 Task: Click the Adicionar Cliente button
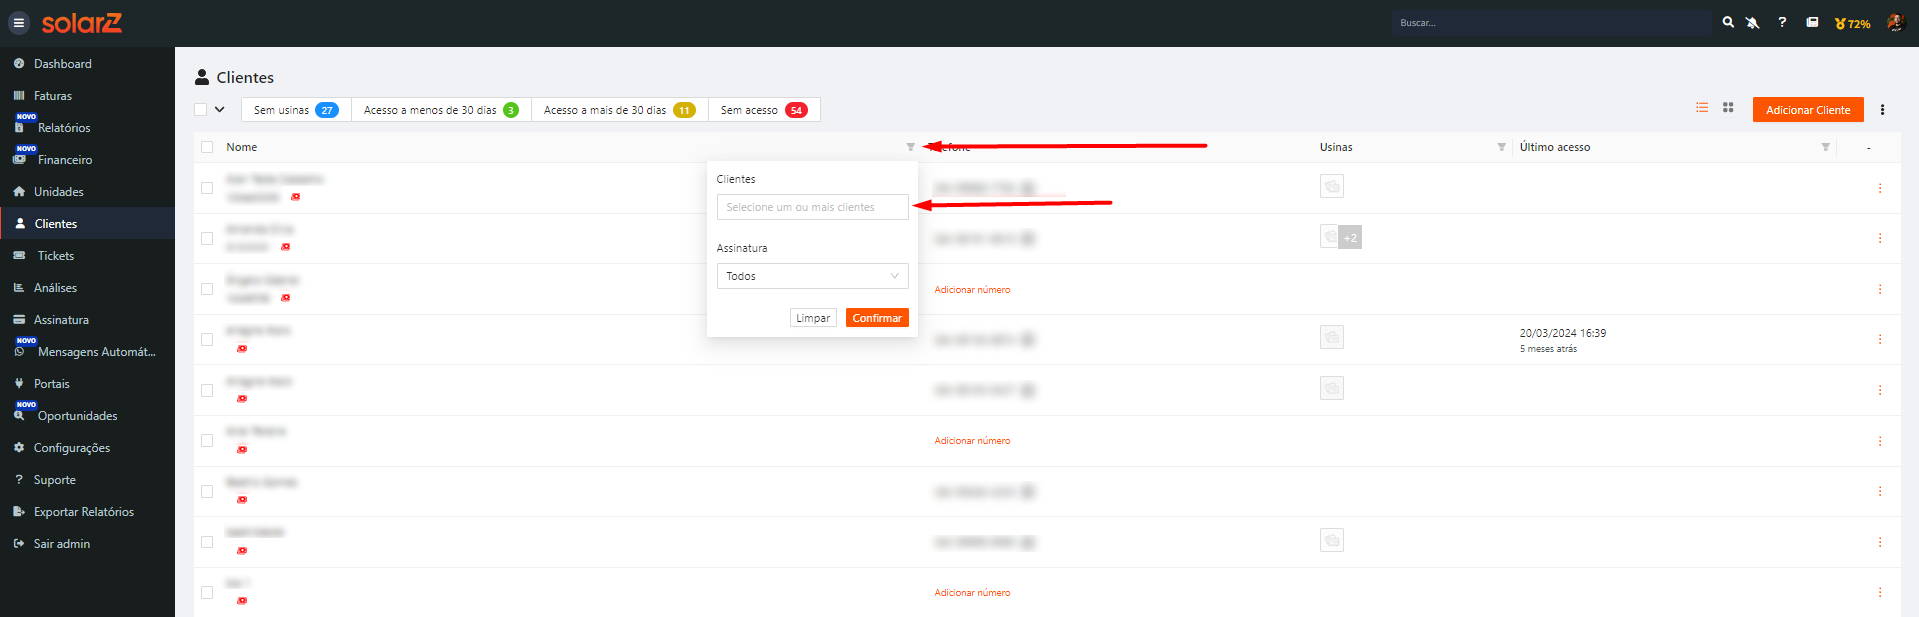point(1808,110)
